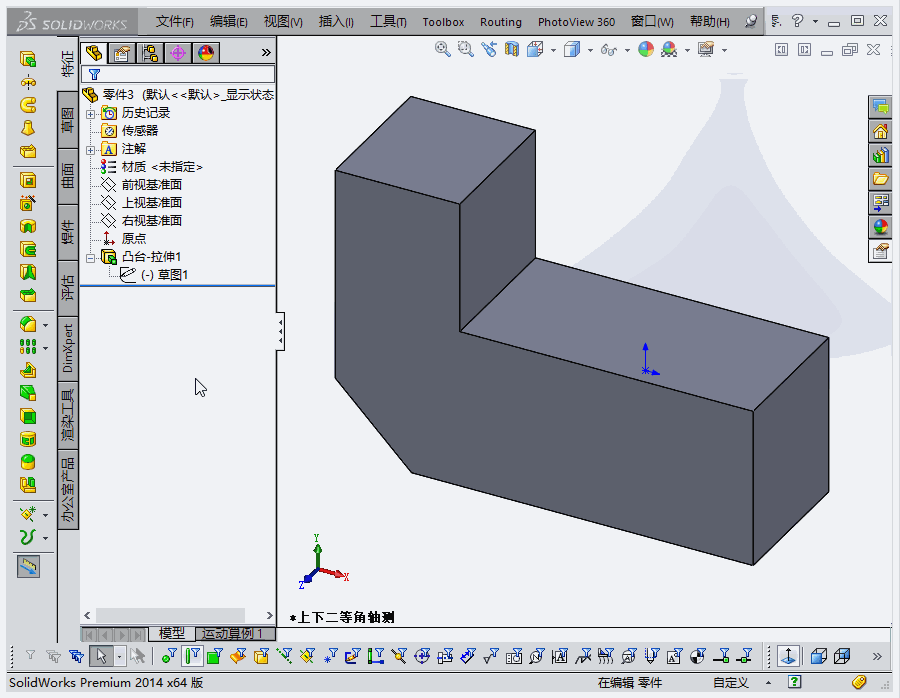Open the Fillet dropdown arrow
Screen dimensions: 900x698
click(x=45, y=325)
